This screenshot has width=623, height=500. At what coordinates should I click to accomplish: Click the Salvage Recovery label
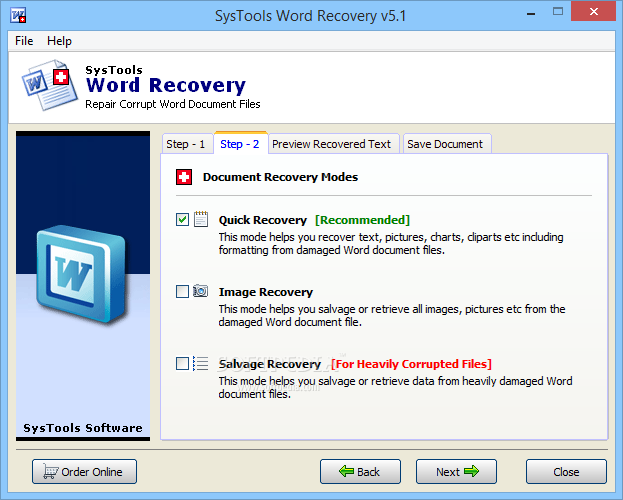pos(269,364)
